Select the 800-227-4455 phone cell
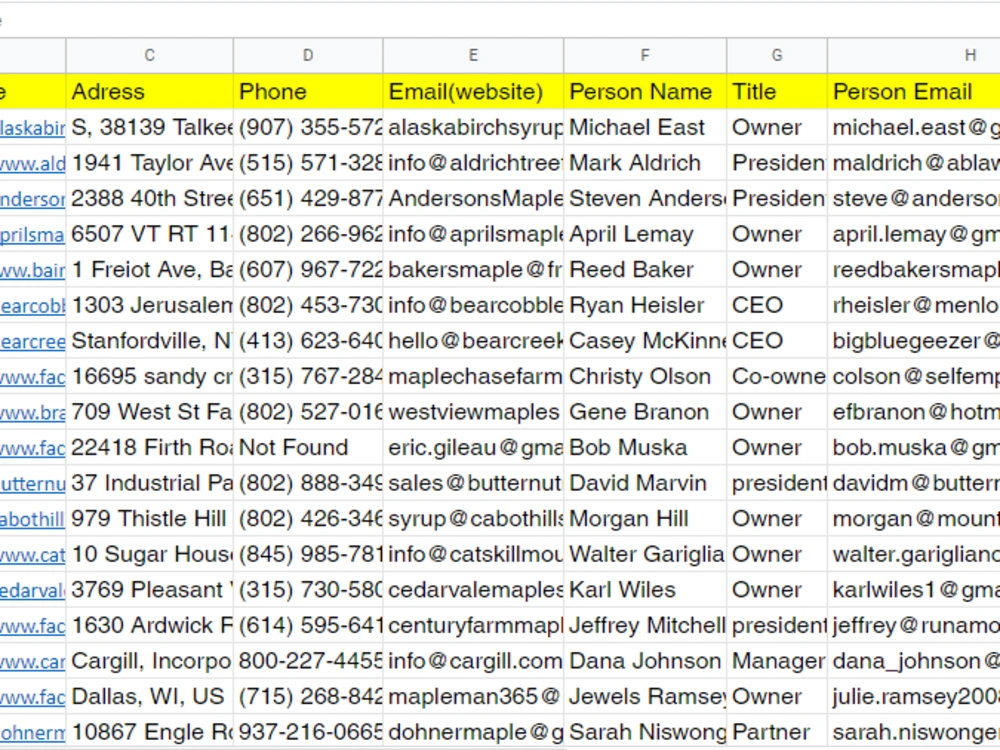 coord(308,661)
